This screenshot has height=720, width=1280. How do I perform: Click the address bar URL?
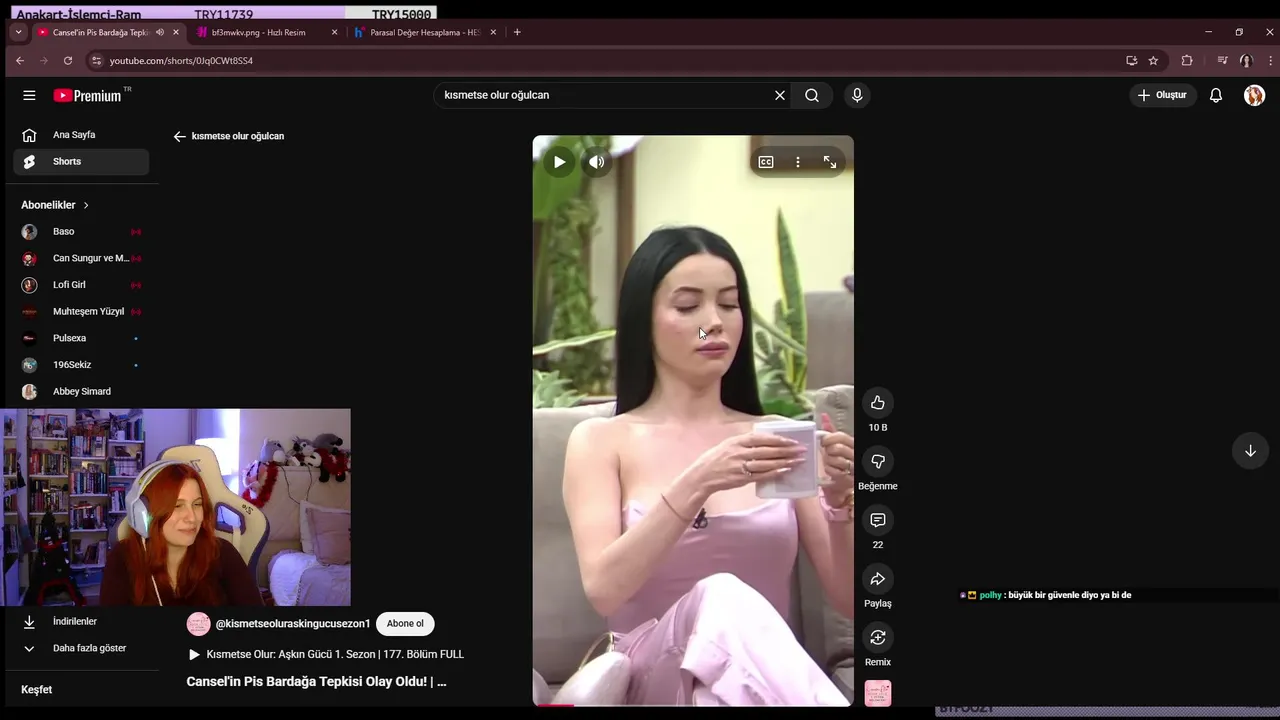tap(181, 61)
